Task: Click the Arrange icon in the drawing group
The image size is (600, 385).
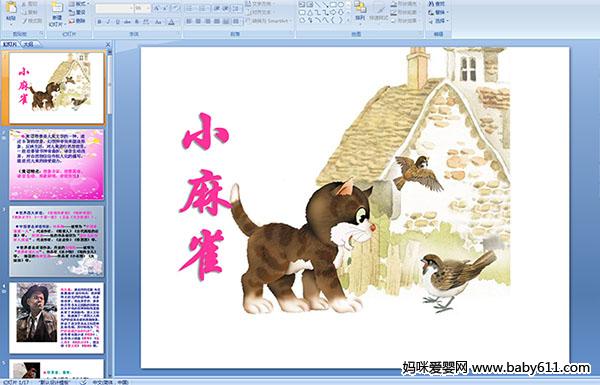Action: pyautogui.click(x=360, y=11)
